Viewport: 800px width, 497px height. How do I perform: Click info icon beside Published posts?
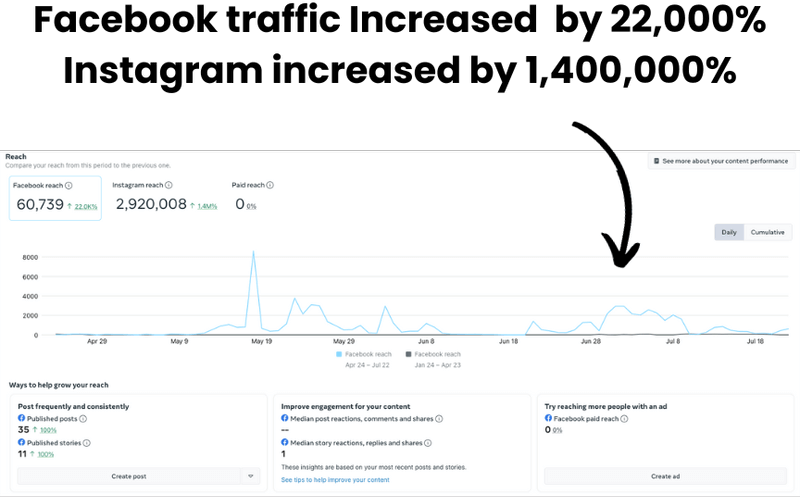point(82,419)
